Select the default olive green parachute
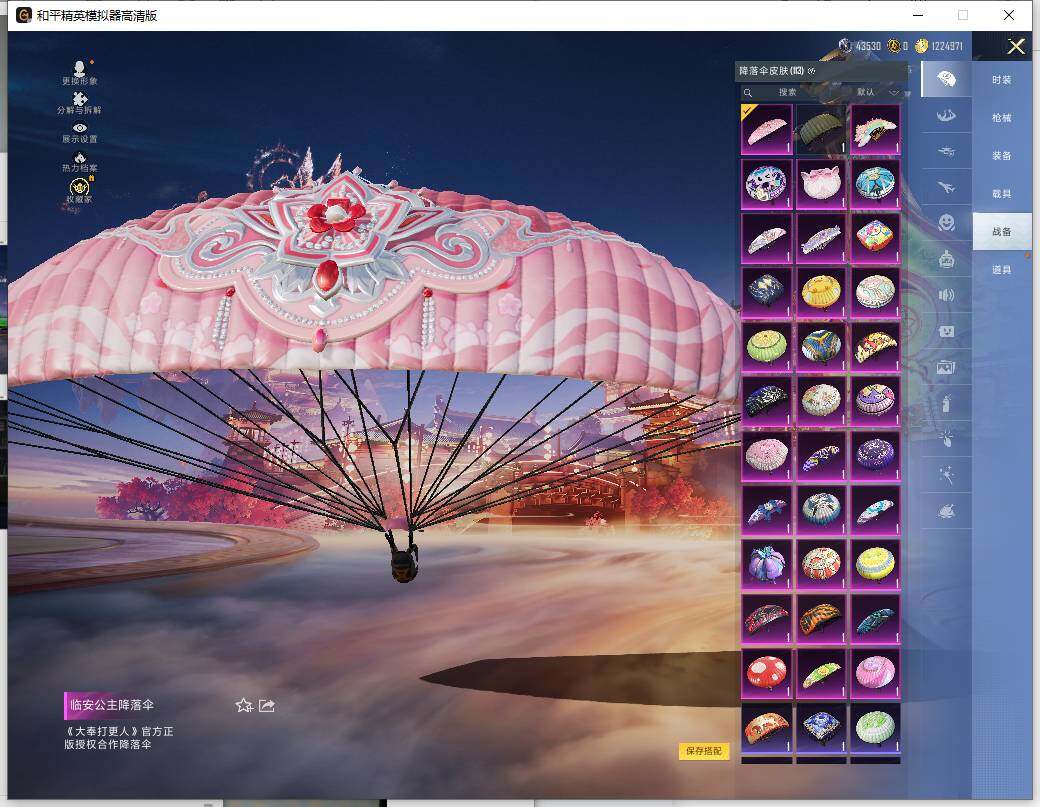Image resolution: width=1040 pixels, height=807 pixels. [x=821, y=130]
